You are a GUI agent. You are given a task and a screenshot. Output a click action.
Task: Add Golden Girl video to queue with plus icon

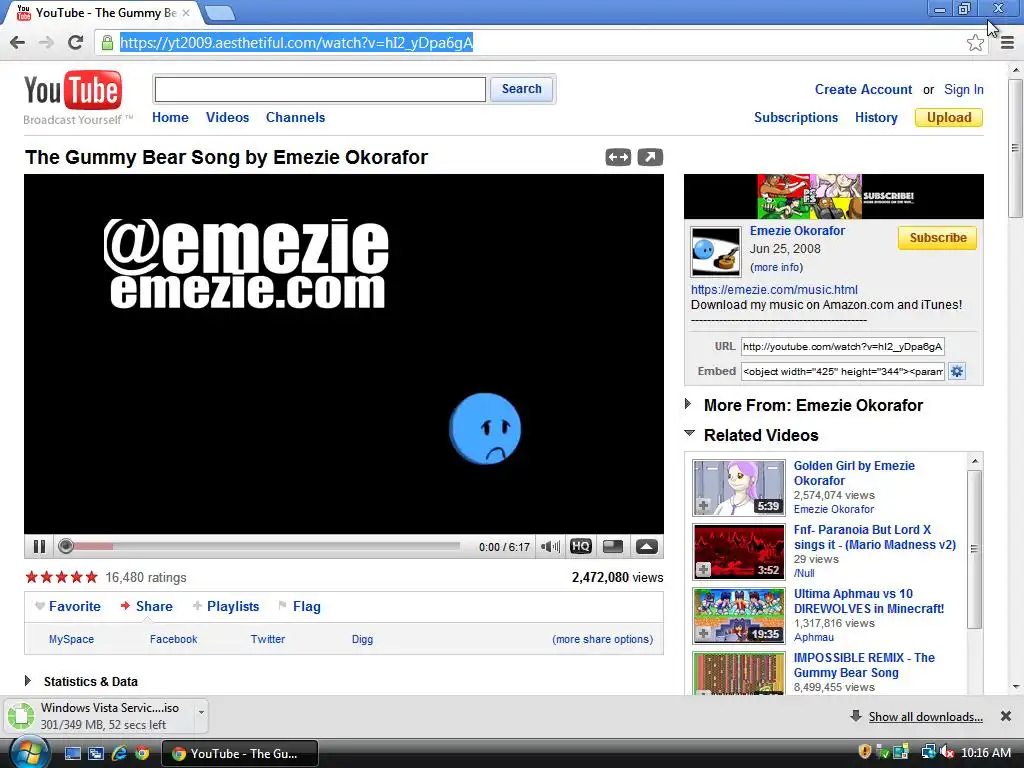click(x=703, y=506)
